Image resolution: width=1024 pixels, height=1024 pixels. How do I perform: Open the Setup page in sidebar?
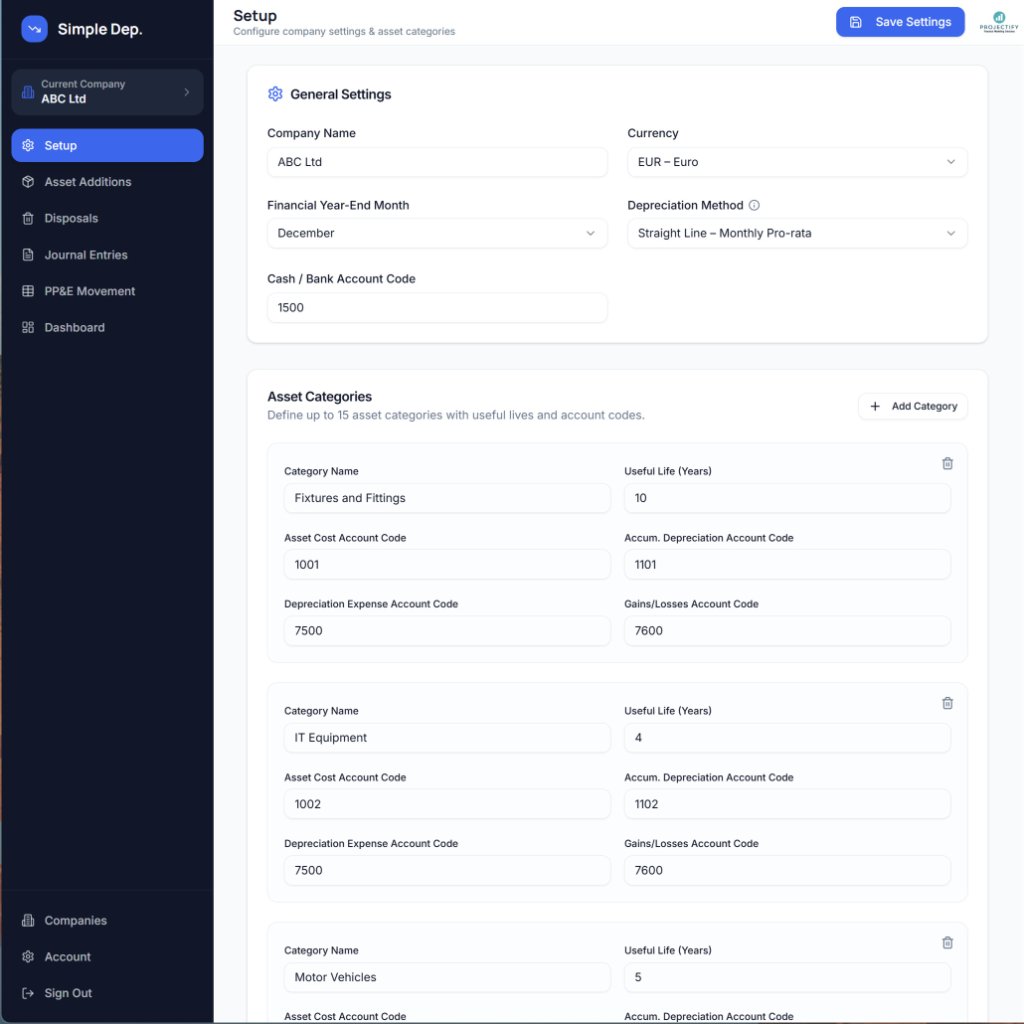point(108,145)
